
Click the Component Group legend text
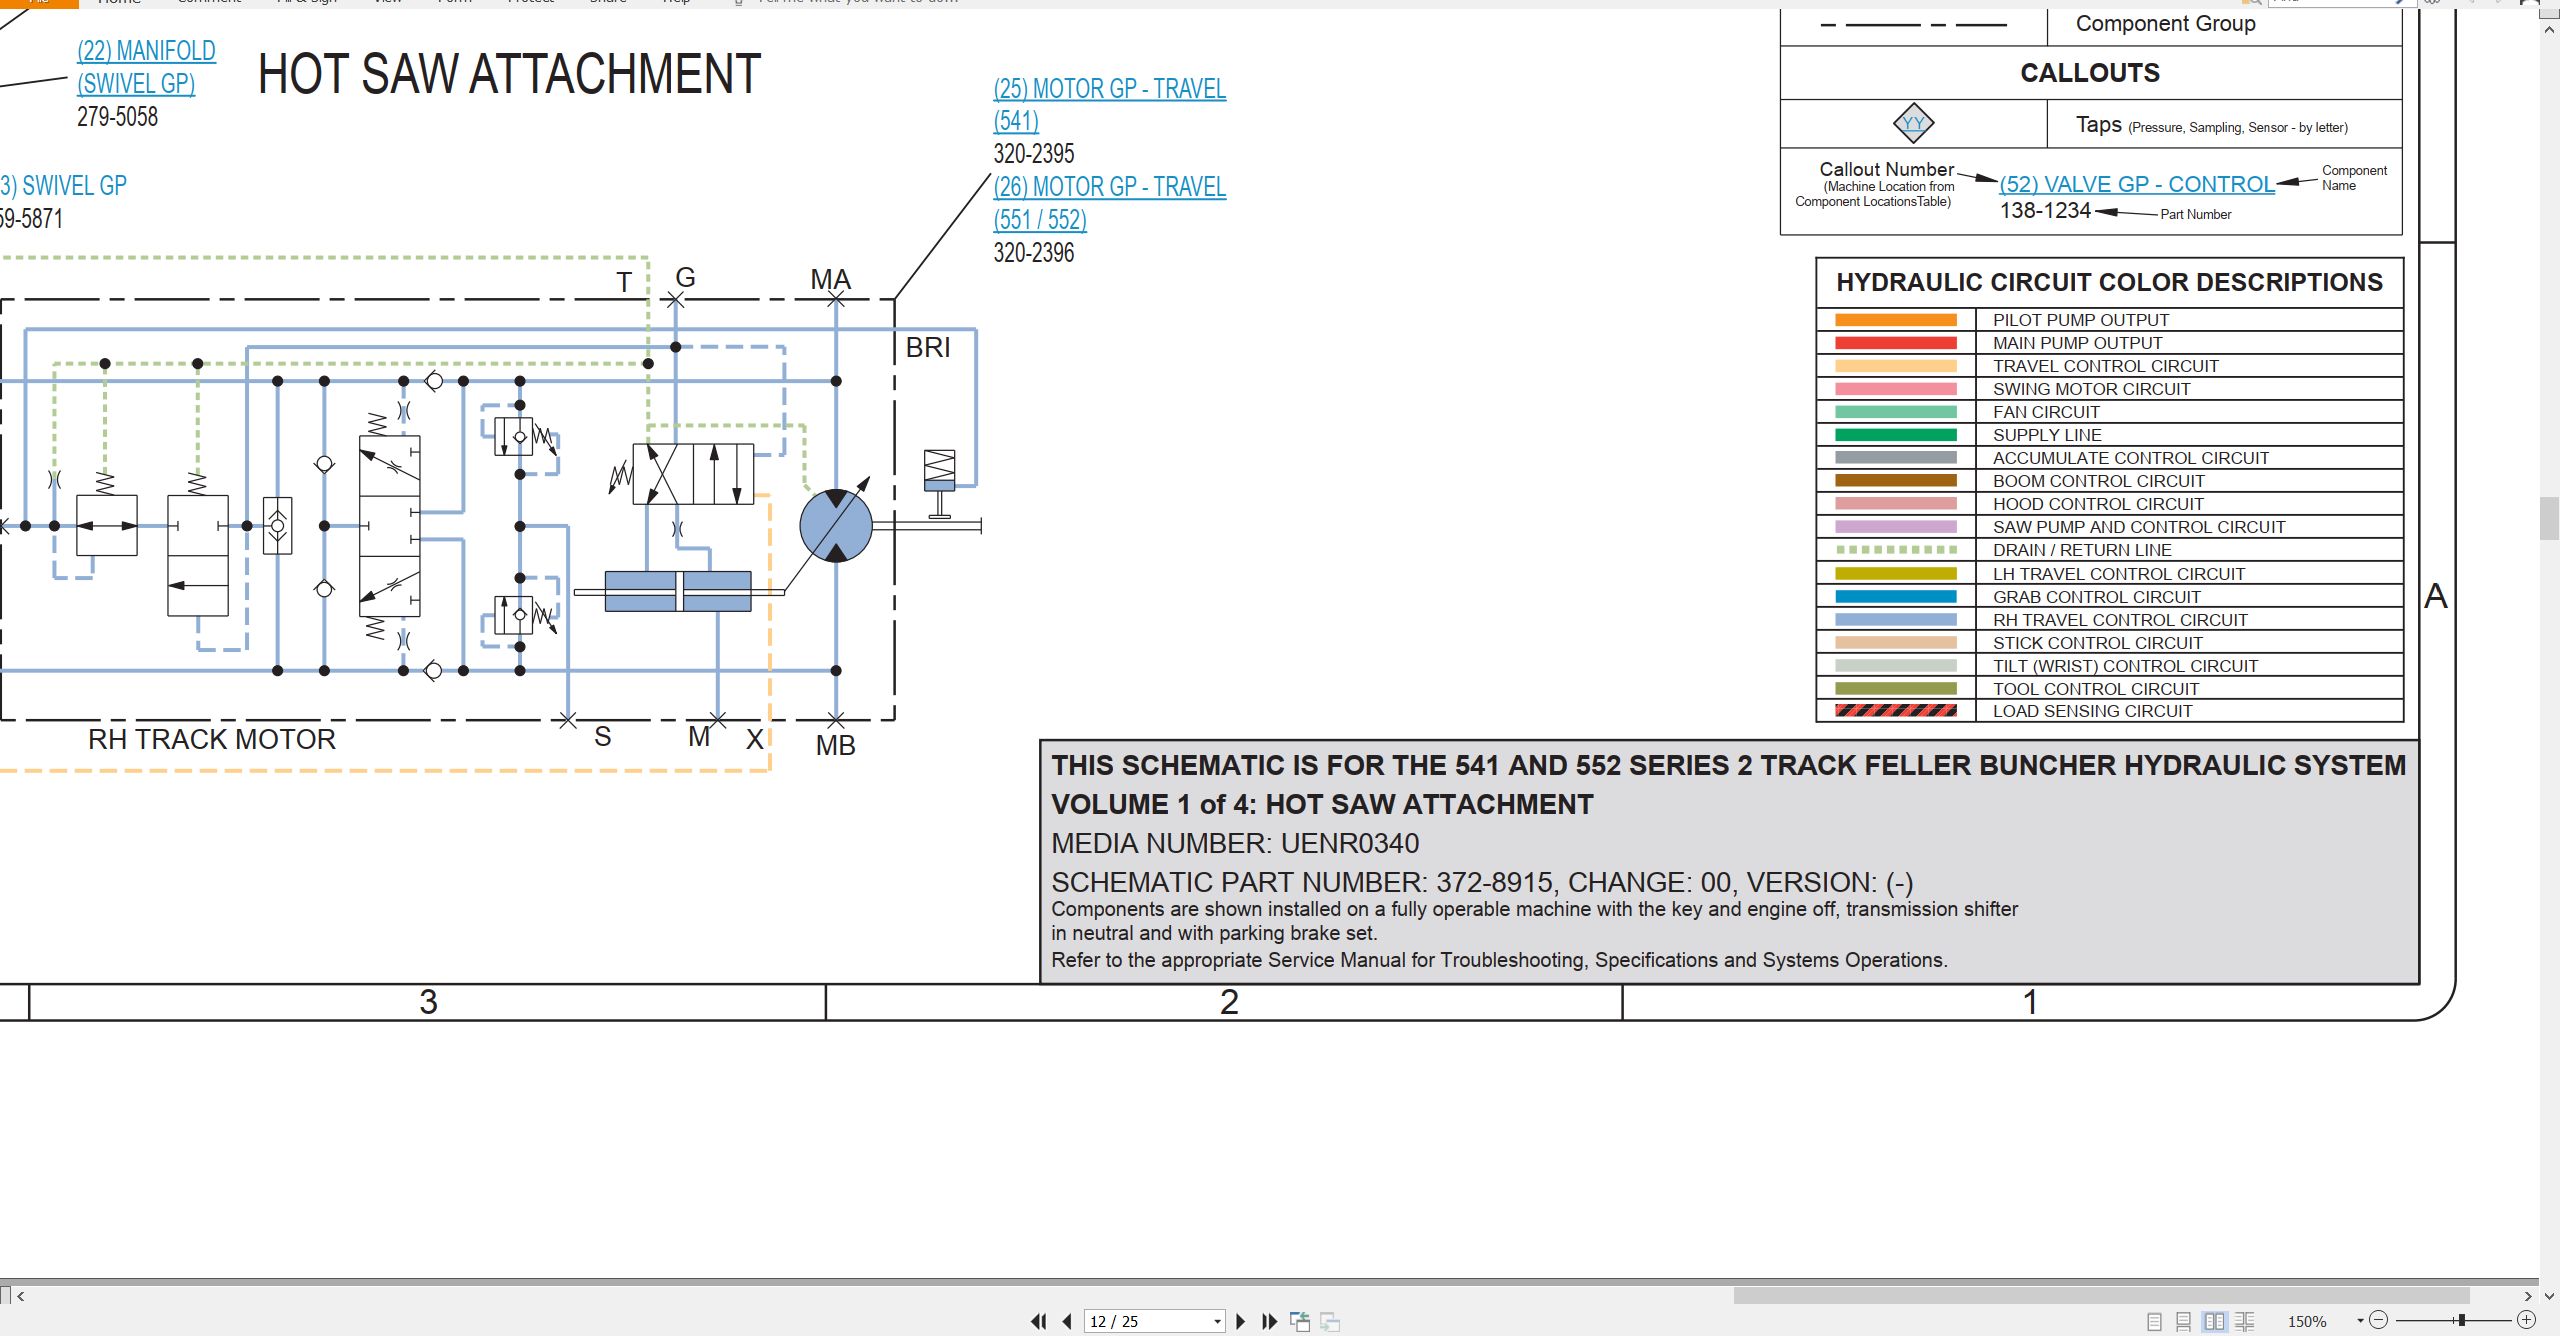click(2165, 24)
